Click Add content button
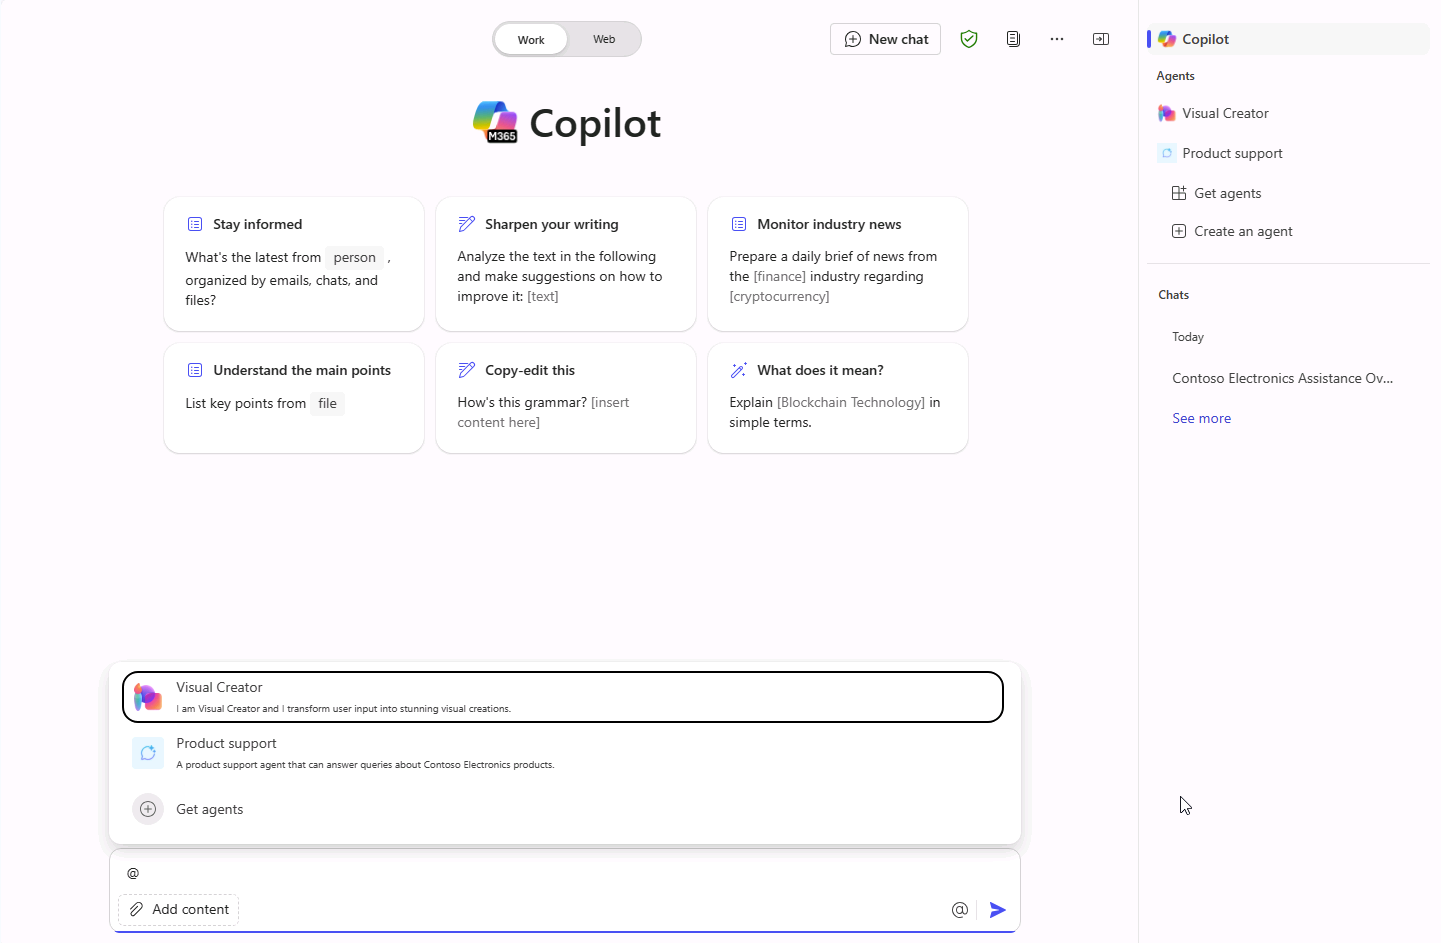Image resolution: width=1441 pixels, height=943 pixels. coord(179,910)
